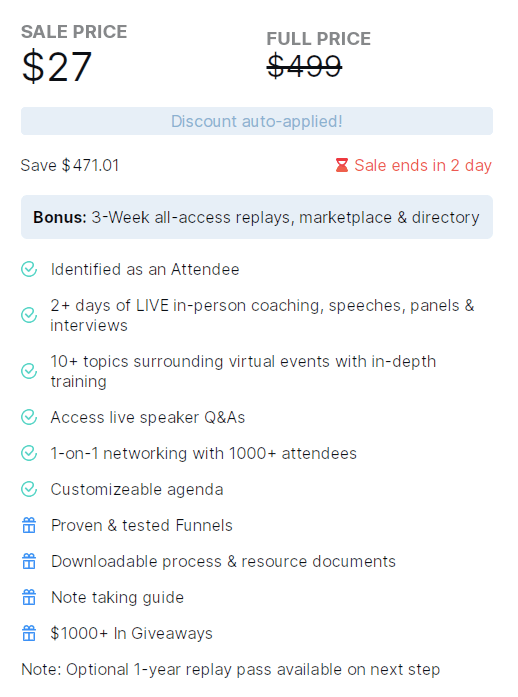
Task: Click check icon beside 2+ days of LIVE coaching
Action: [29, 315]
